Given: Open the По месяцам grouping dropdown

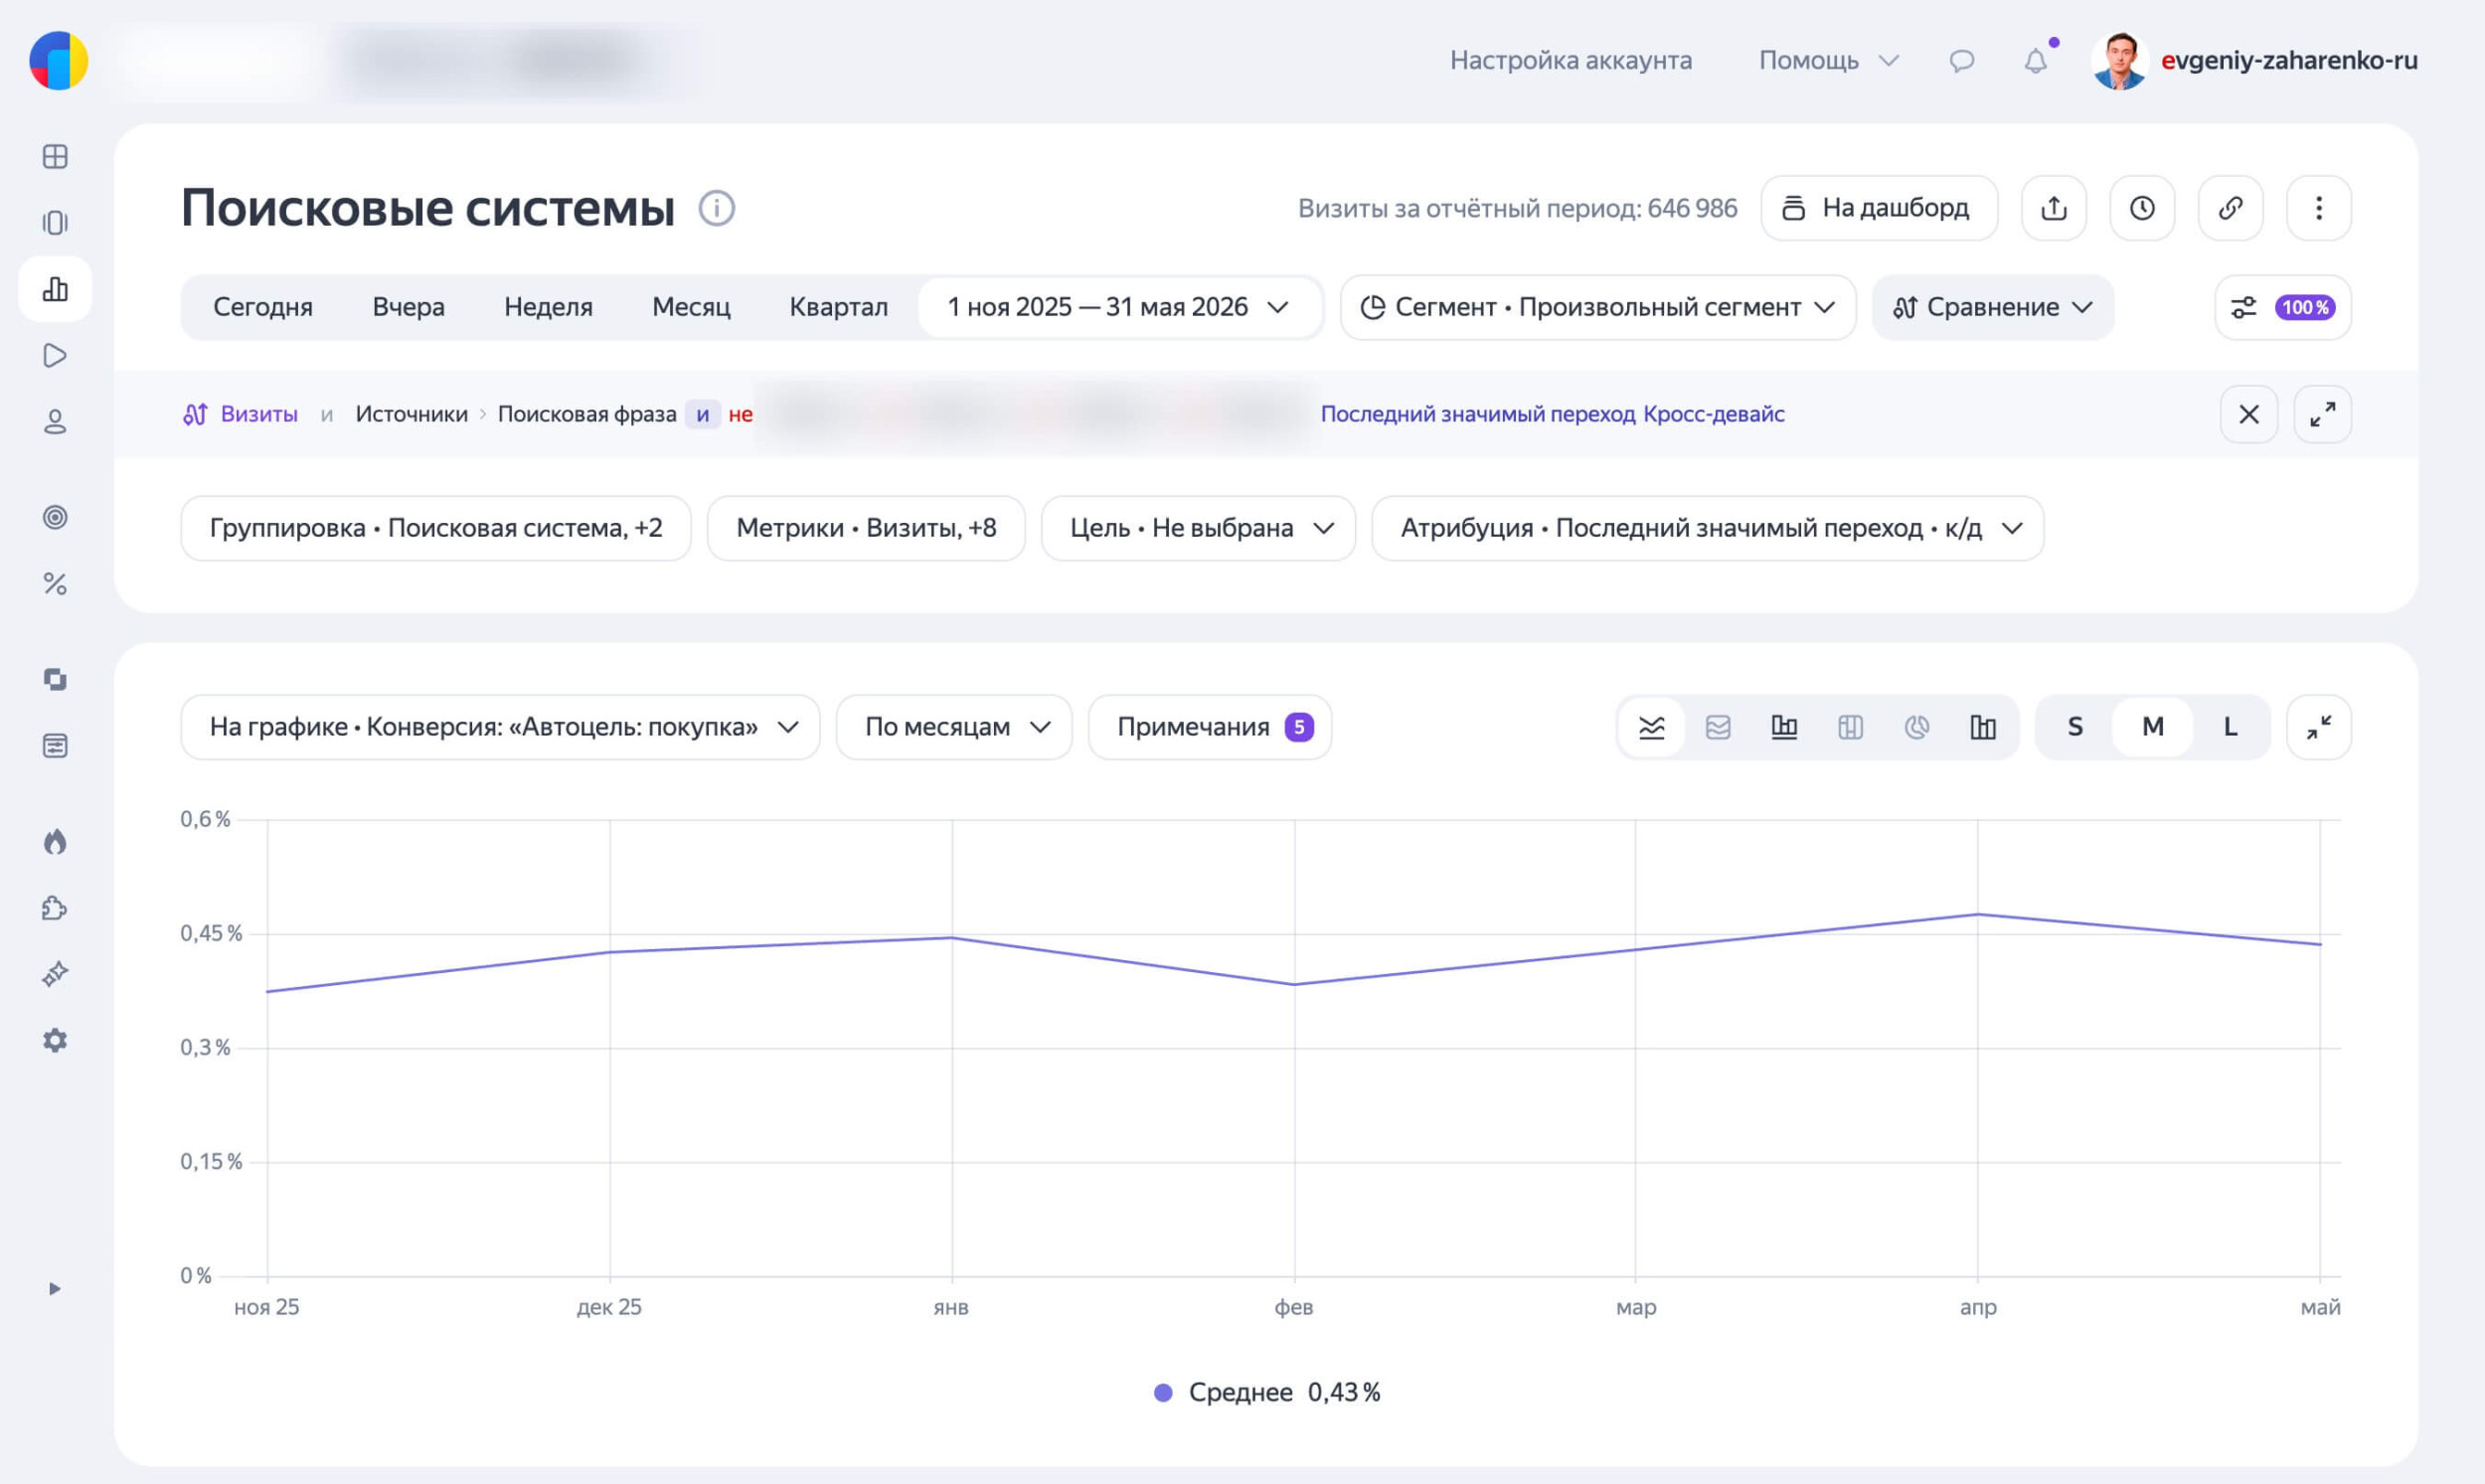Looking at the screenshot, I should point(954,727).
